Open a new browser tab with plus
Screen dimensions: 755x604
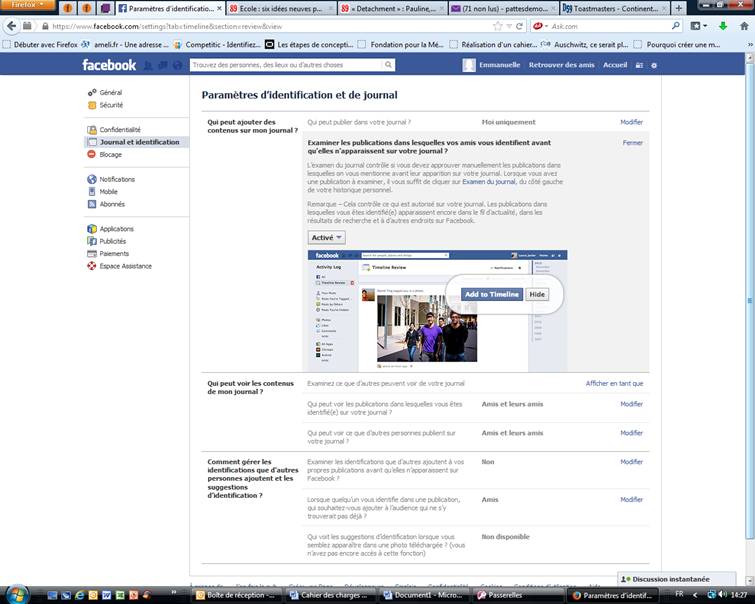click(x=678, y=8)
